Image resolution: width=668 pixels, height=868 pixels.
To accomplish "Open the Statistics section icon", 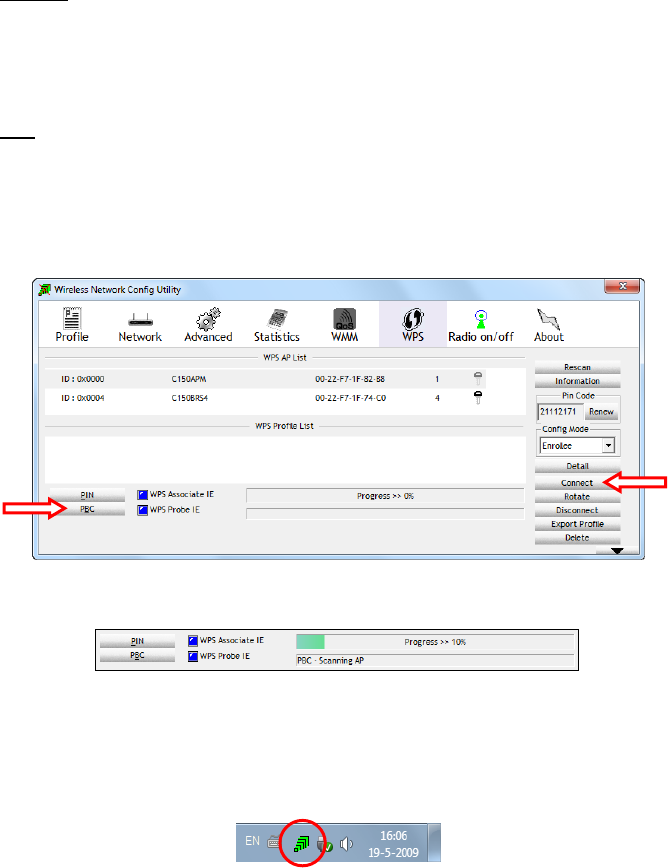I will coord(277,325).
